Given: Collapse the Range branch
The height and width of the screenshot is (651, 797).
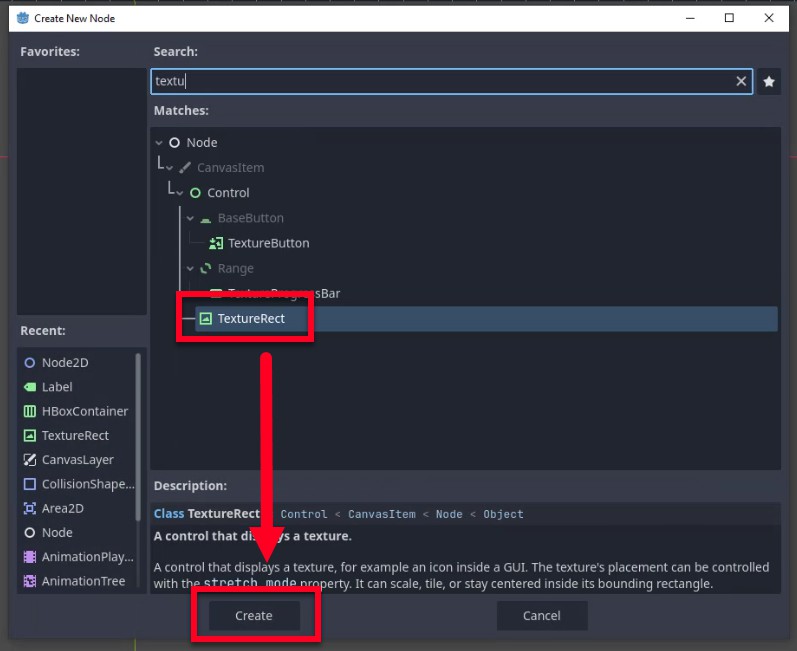Looking at the screenshot, I should tap(190, 268).
